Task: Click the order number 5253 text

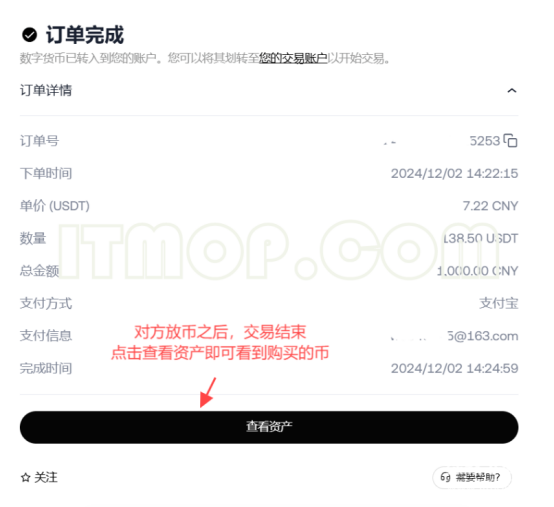Action: (x=485, y=141)
